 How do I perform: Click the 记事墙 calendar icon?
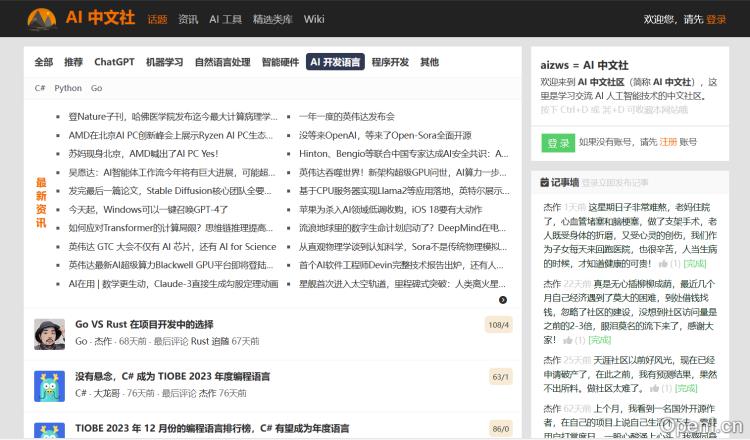click(x=544, y=182)
